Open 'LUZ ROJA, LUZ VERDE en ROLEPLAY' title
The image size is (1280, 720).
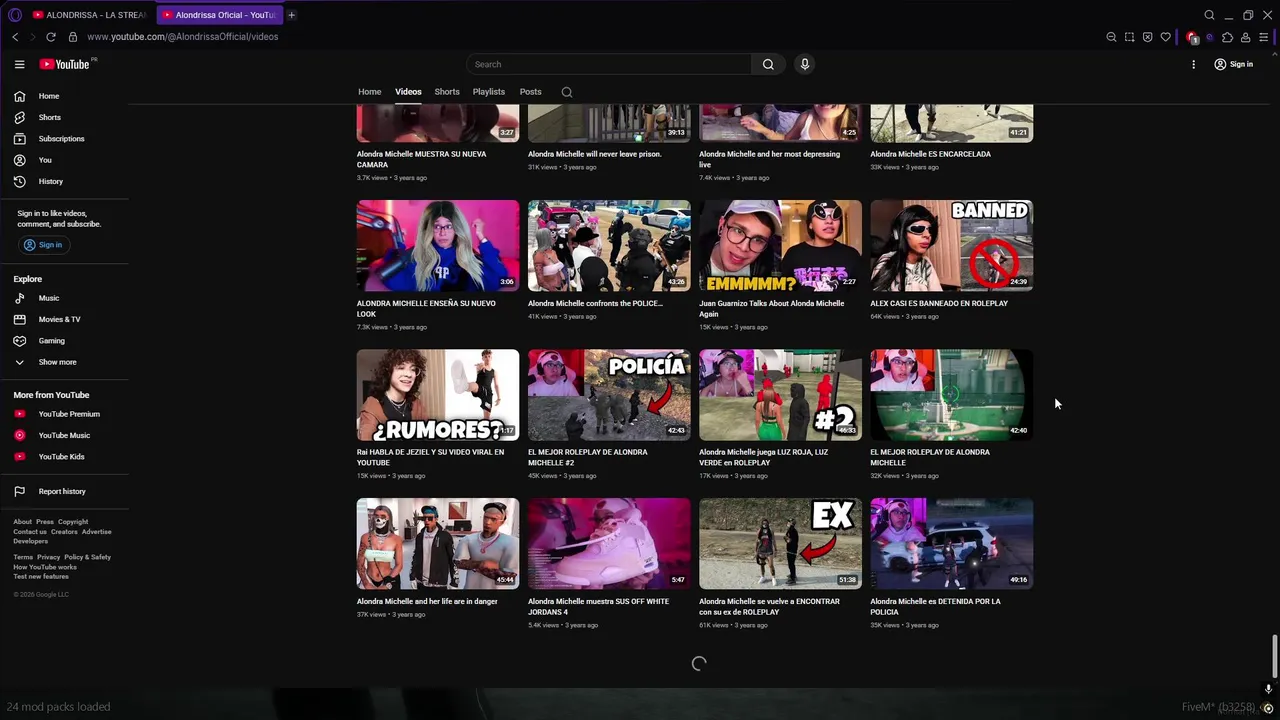click(x=763, y=457)
